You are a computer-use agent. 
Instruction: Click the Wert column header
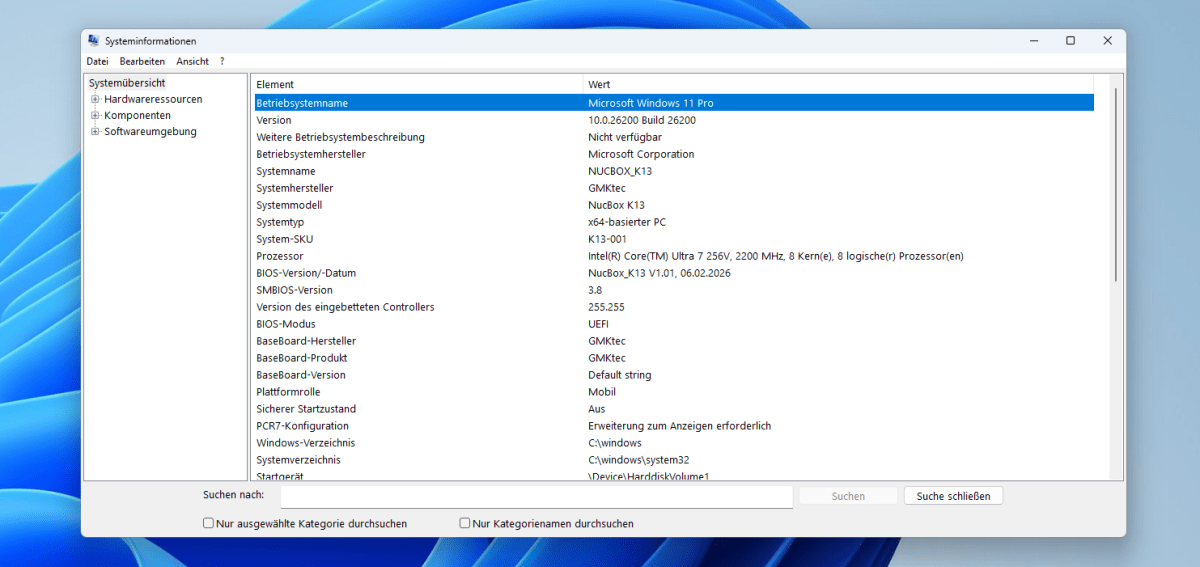click(838, 84)
